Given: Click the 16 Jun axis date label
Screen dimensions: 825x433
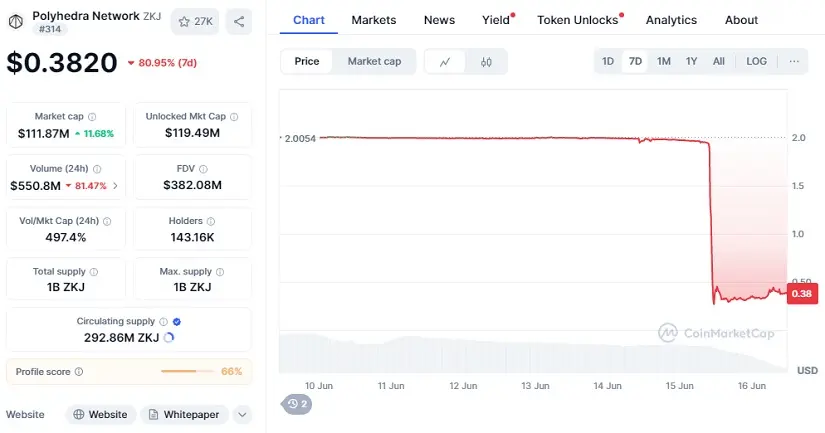Looking at the screenshot, I should point(751,386).
